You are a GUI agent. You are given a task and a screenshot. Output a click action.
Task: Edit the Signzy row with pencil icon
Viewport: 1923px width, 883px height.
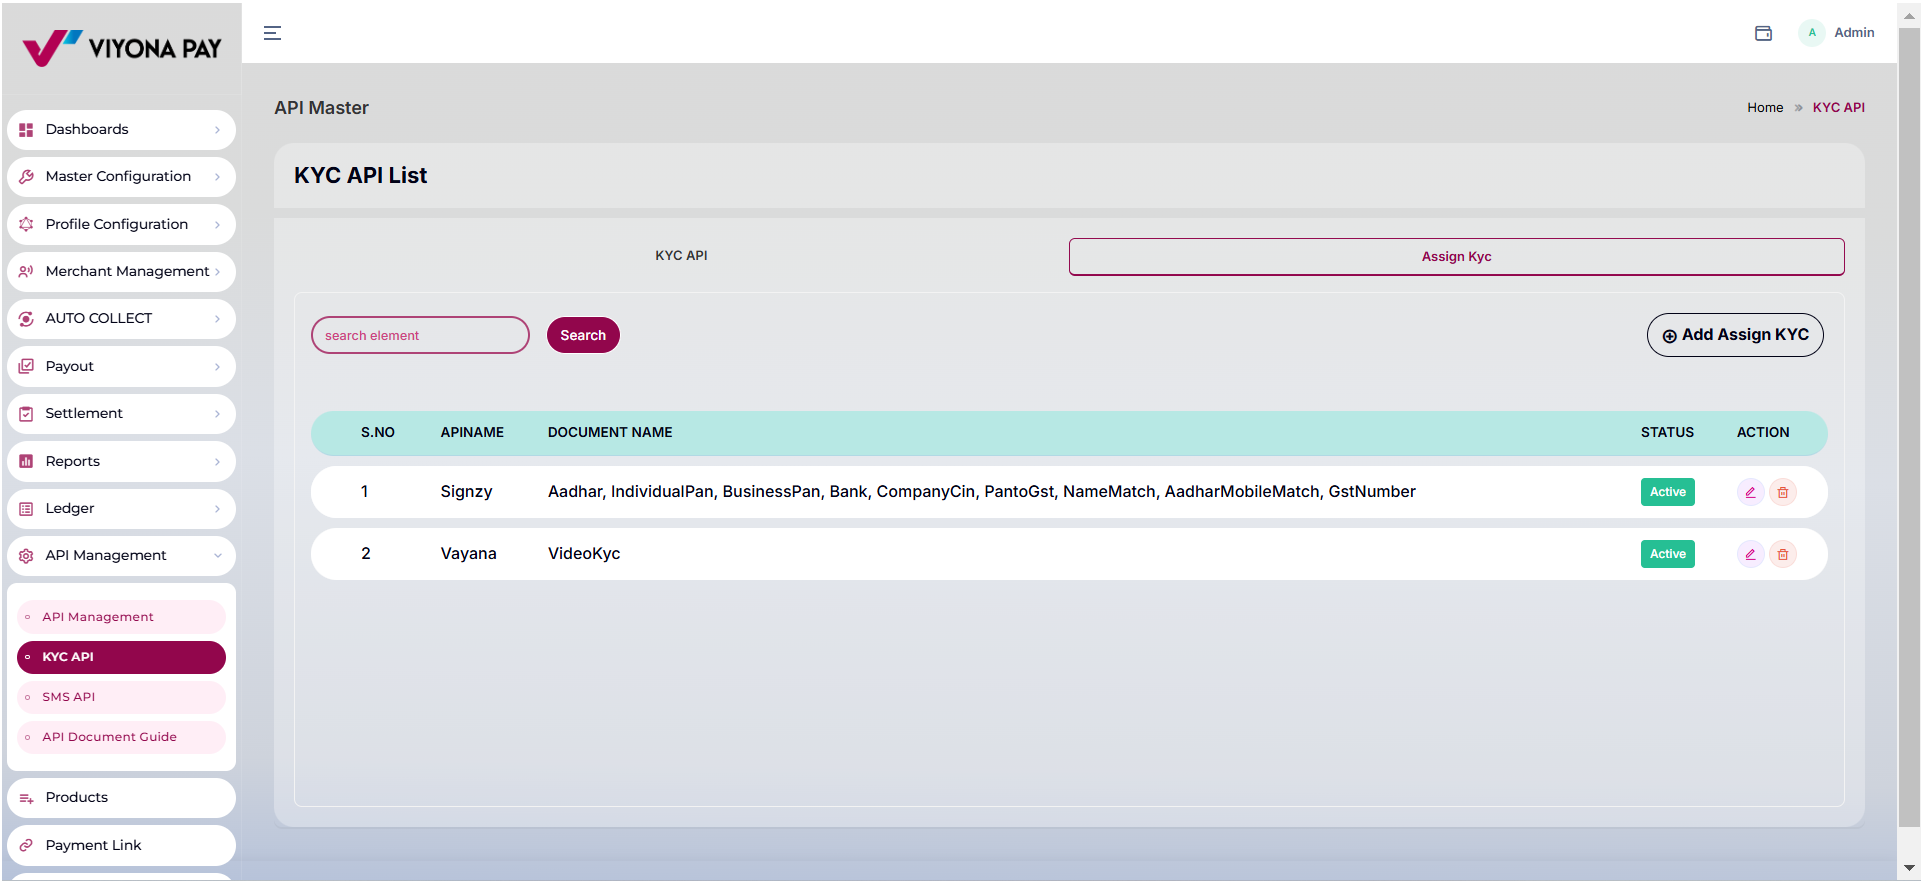click(x=1750, y=492)
